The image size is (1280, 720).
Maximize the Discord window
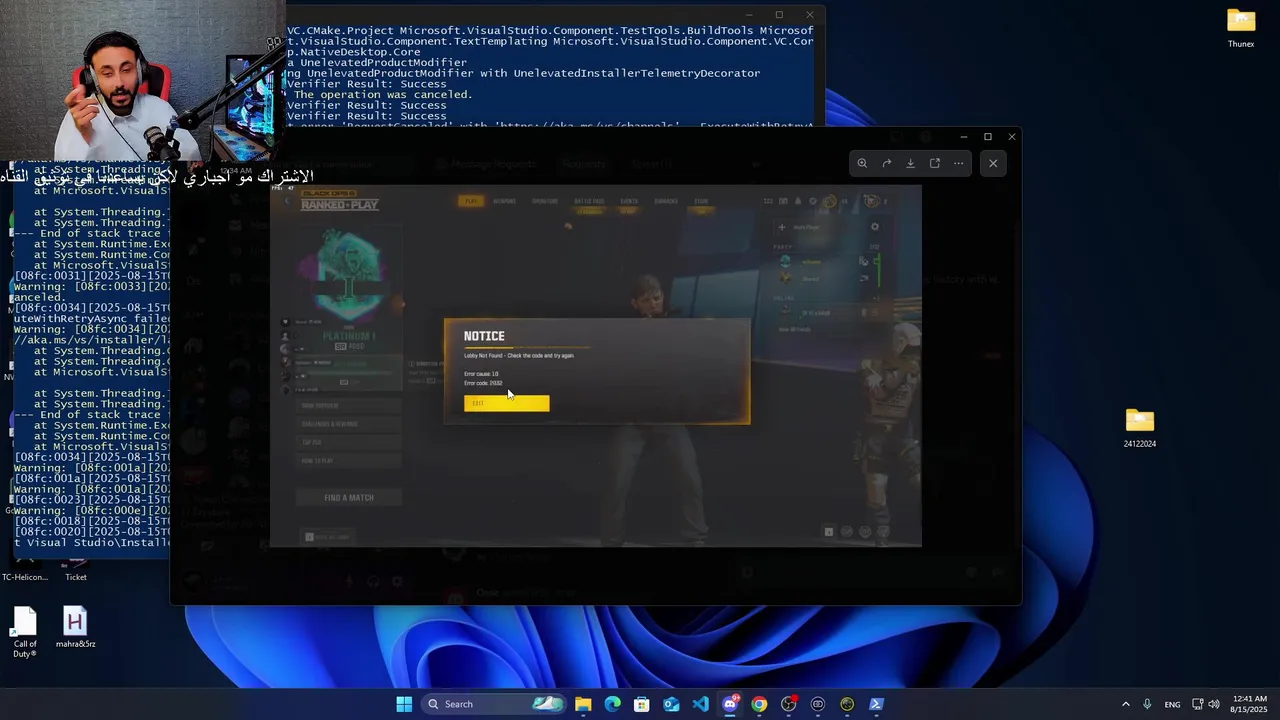coord(988,137)
